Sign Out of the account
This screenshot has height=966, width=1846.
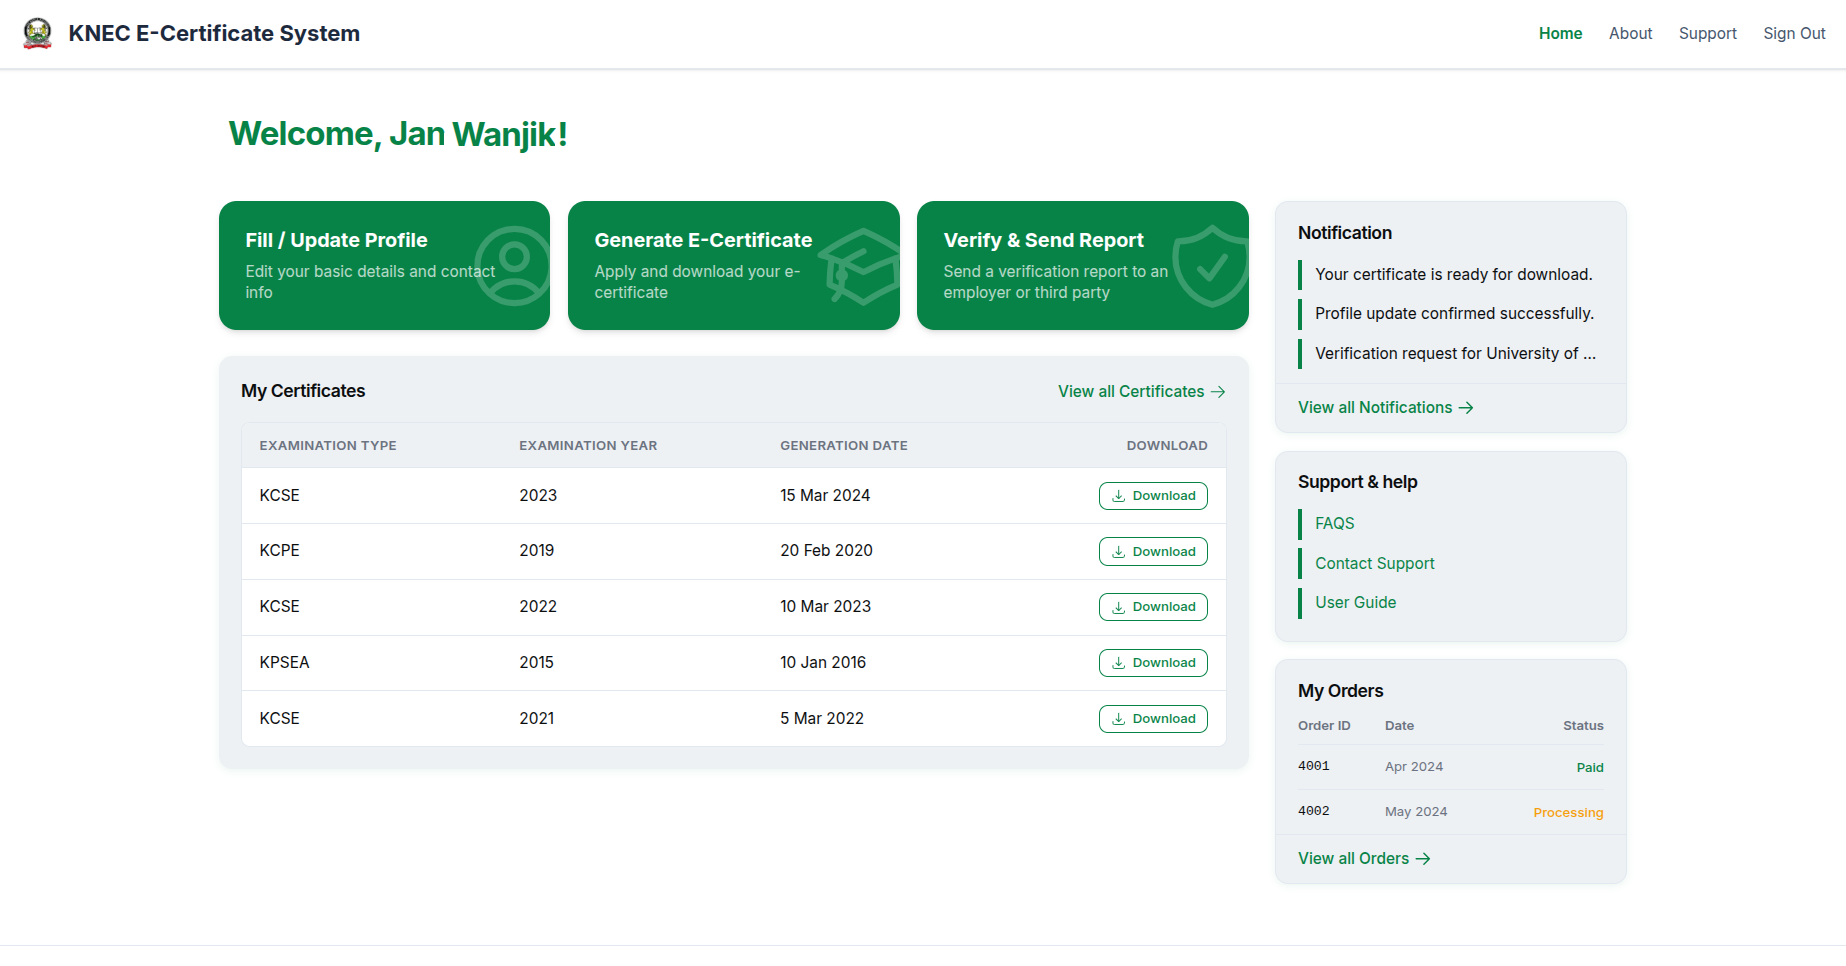click(1794, 33)
